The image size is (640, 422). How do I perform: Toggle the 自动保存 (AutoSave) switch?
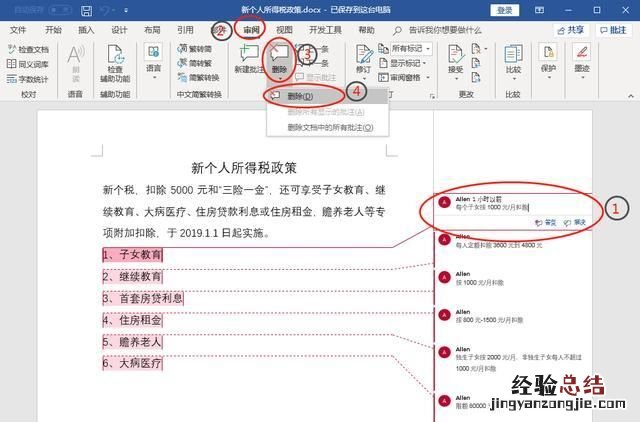point(62,10)
